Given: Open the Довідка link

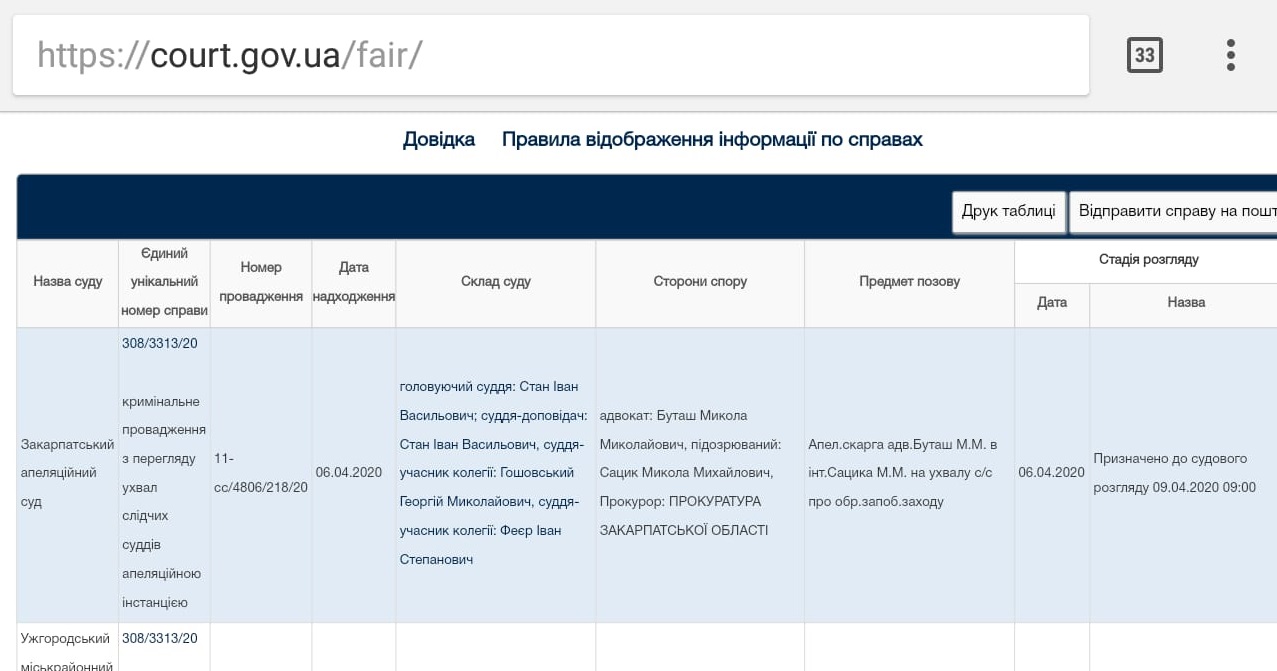Looking at the screenshot, I should [x=439, y=139].
